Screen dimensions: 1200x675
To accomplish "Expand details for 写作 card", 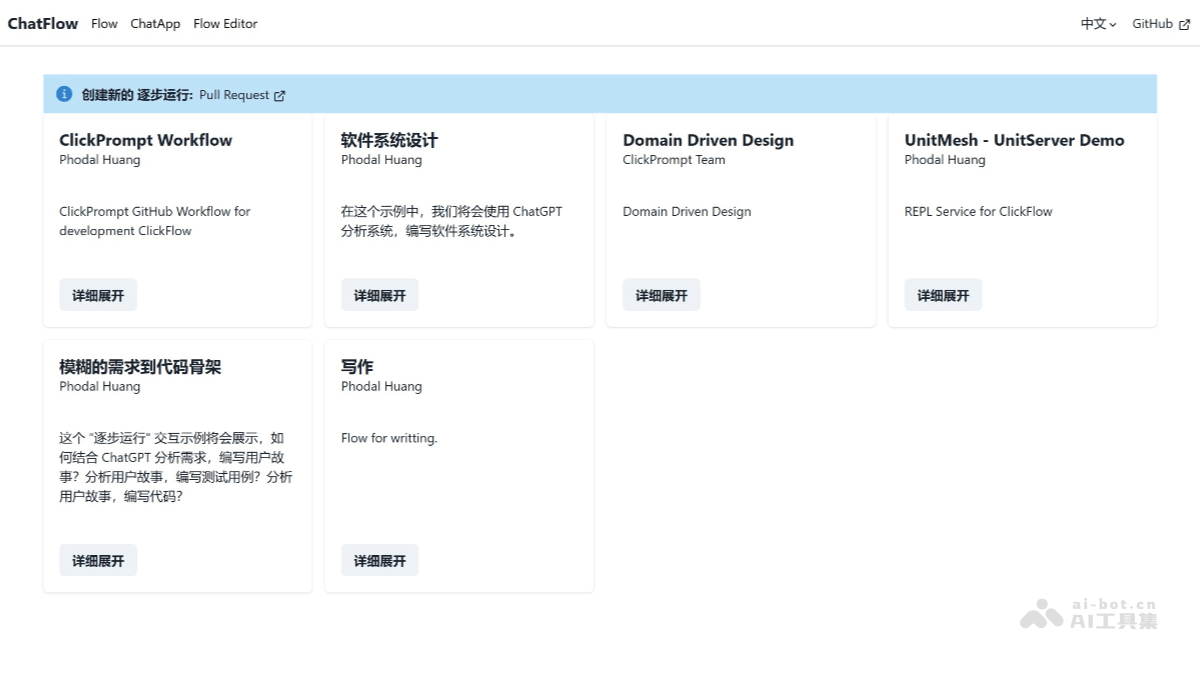I will pyautogui.click(x=380, y=561).
